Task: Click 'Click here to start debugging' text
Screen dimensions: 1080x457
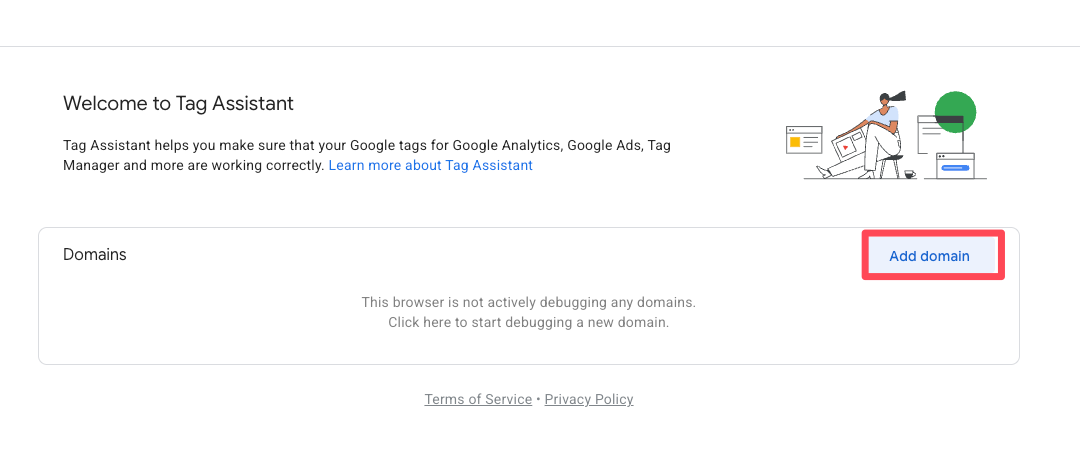Action: pyautogui.click(x=528, y=322)
